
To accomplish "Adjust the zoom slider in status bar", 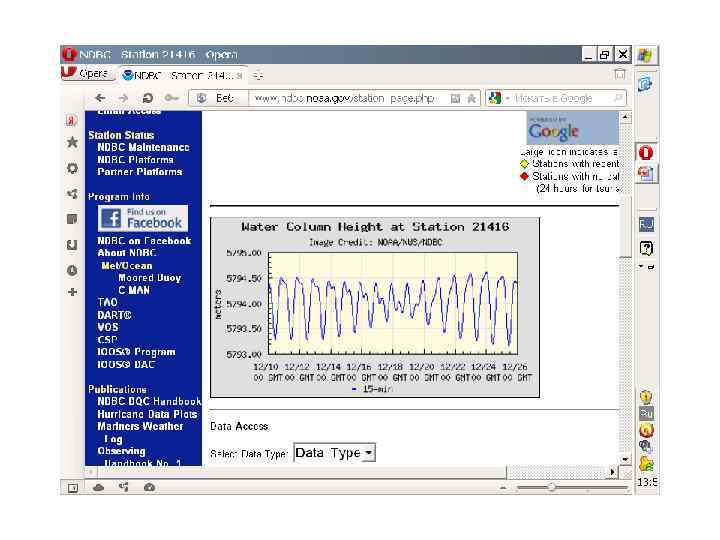I will [551, 488].
